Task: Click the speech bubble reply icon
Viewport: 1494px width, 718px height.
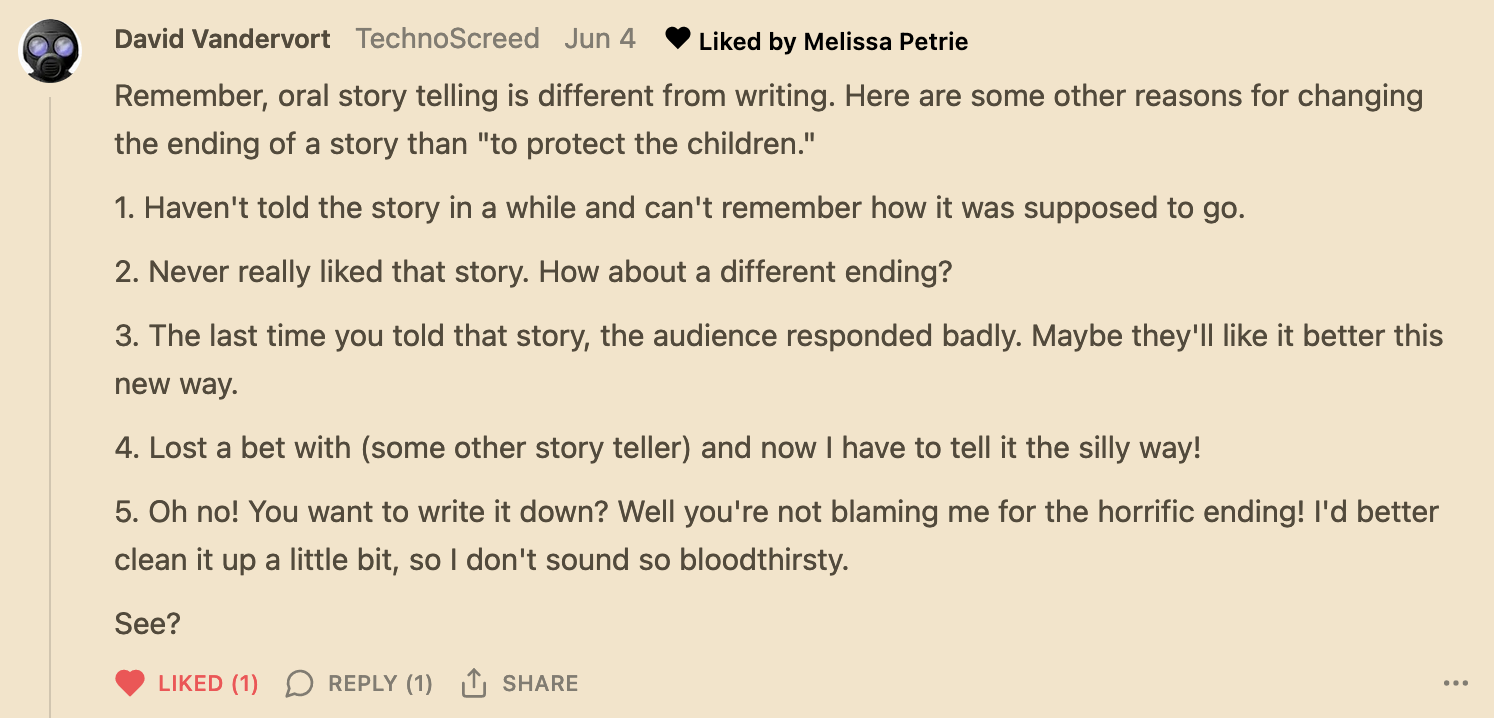Action: click(300, 684)
